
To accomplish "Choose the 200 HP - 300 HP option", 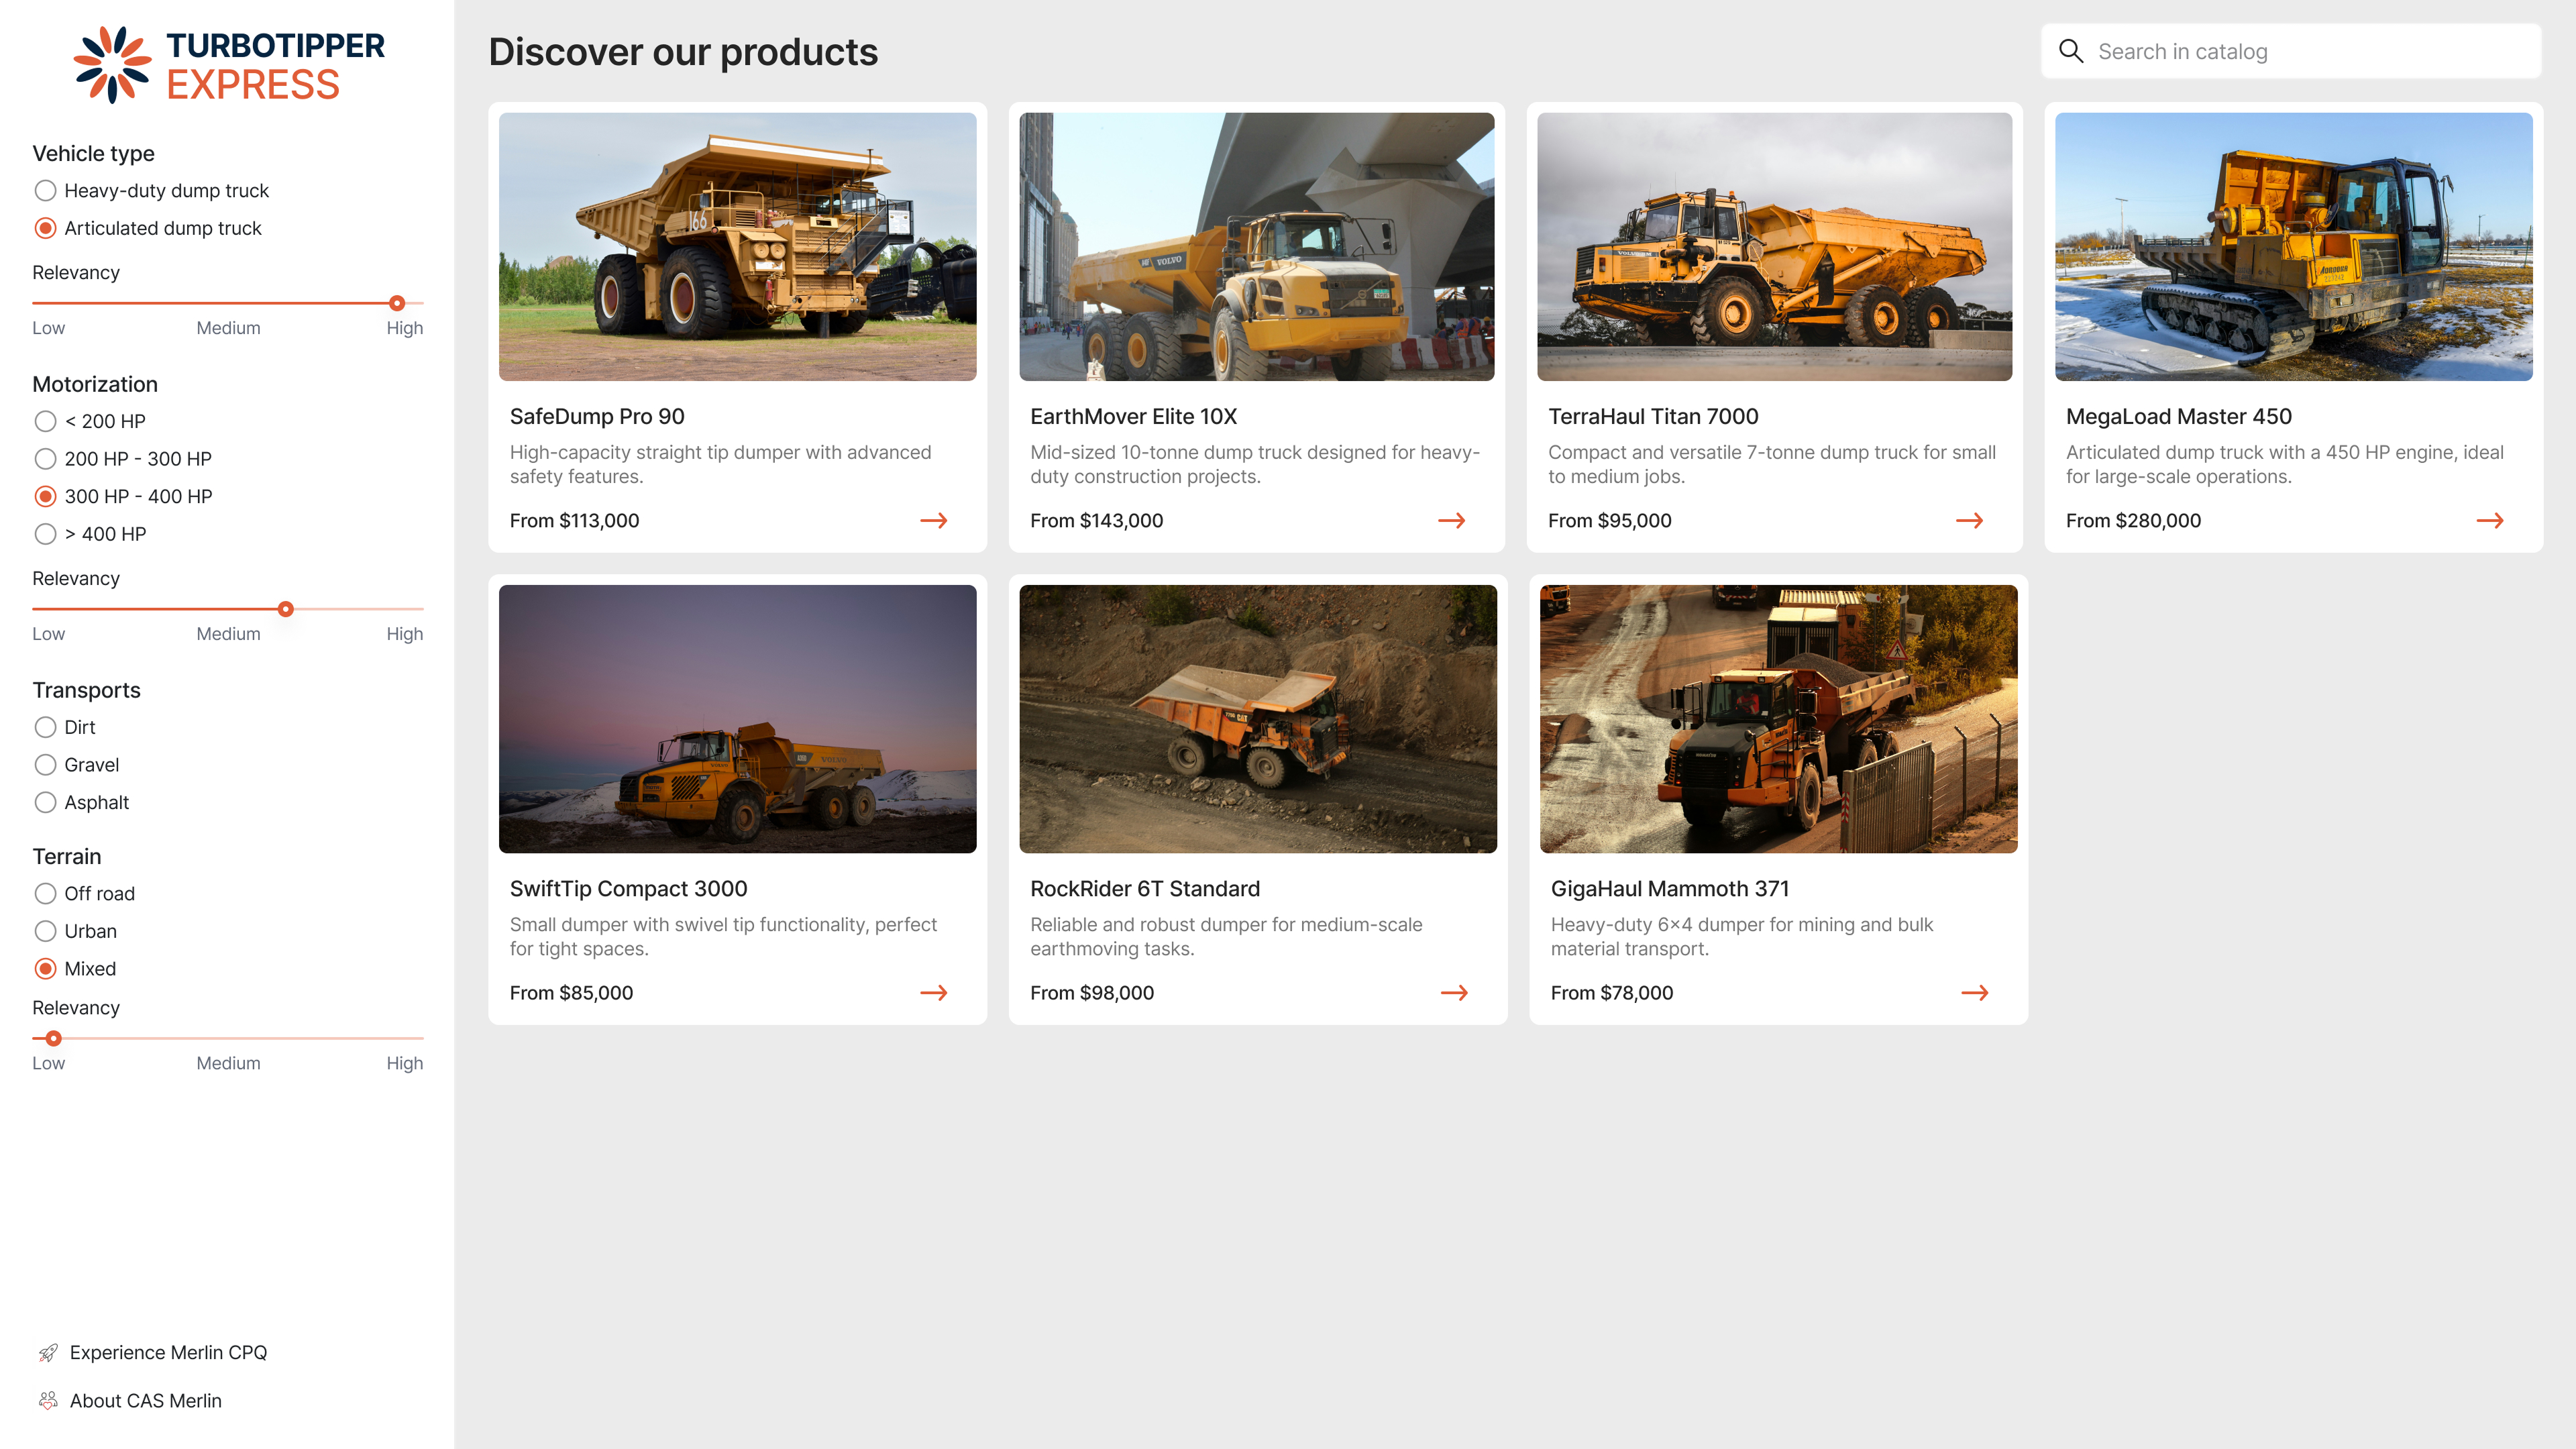I will click(45, 458).
